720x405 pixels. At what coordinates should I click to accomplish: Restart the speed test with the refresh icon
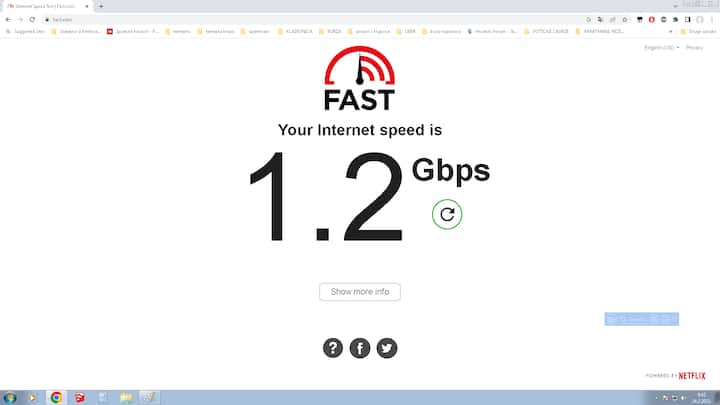point(447,214)
